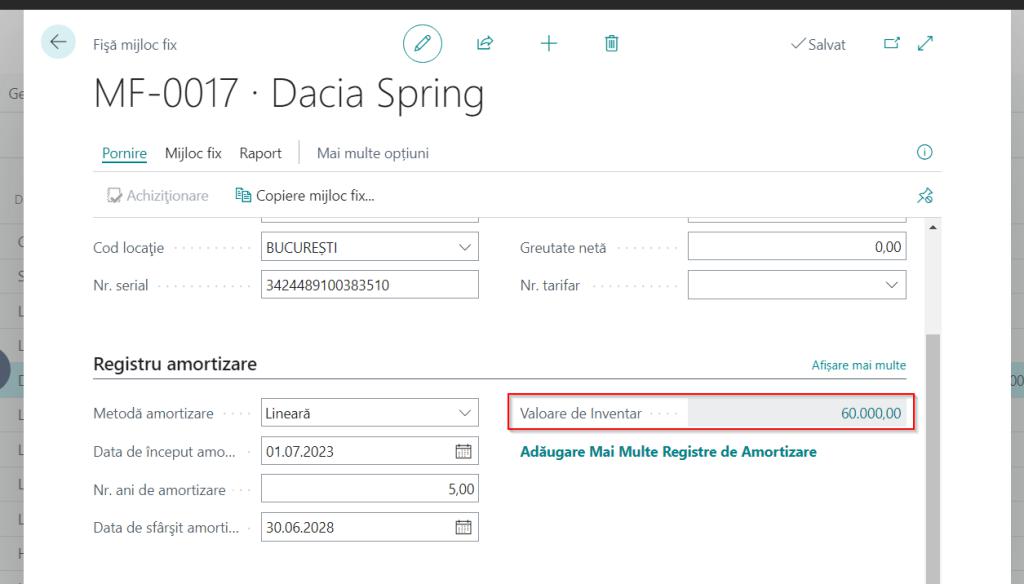Click the share icon
The image size is (1024, 584).
485,43
